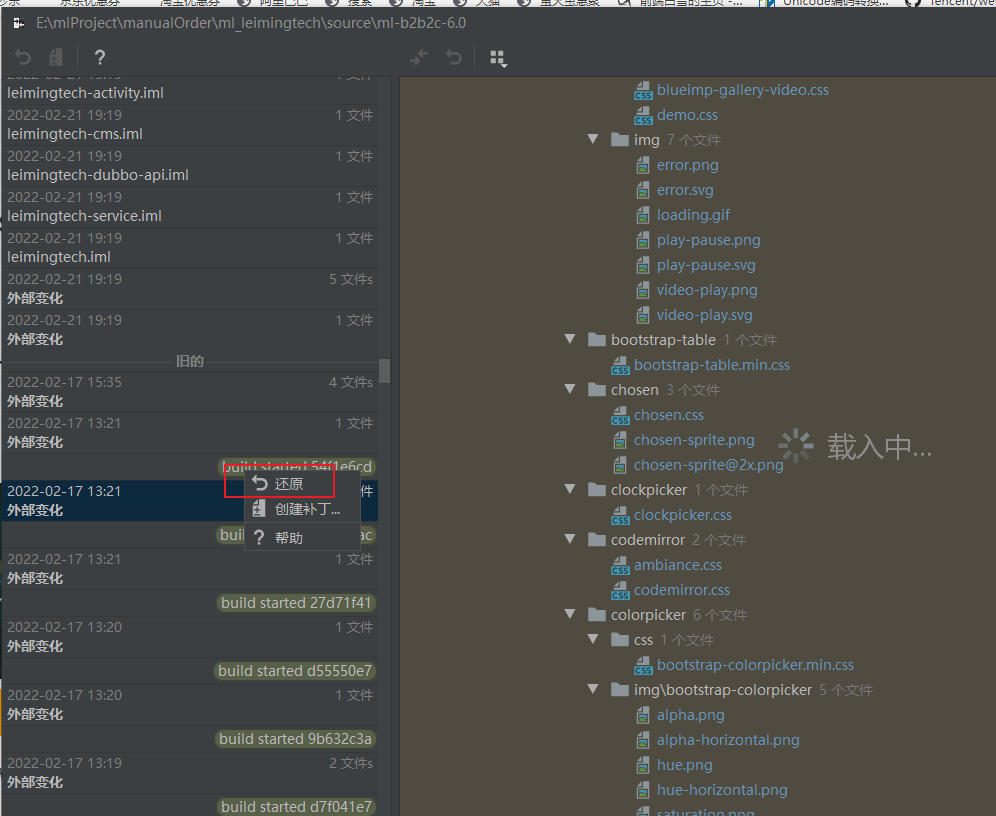The width and height of the screenshot is (996, 816).
Task: Click build started d7f041e7 label
Action: pyautogui.click(x=296, y=806)
